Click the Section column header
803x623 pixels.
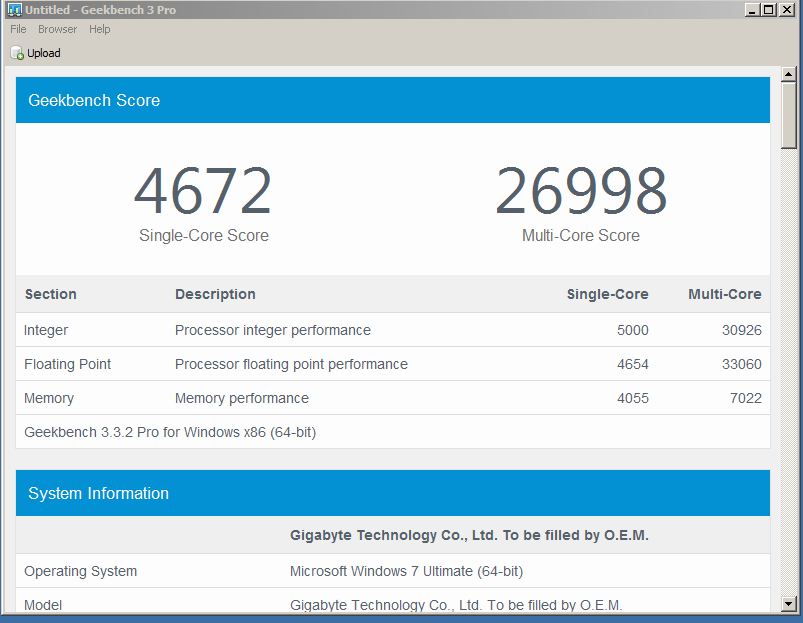point(51,294)
